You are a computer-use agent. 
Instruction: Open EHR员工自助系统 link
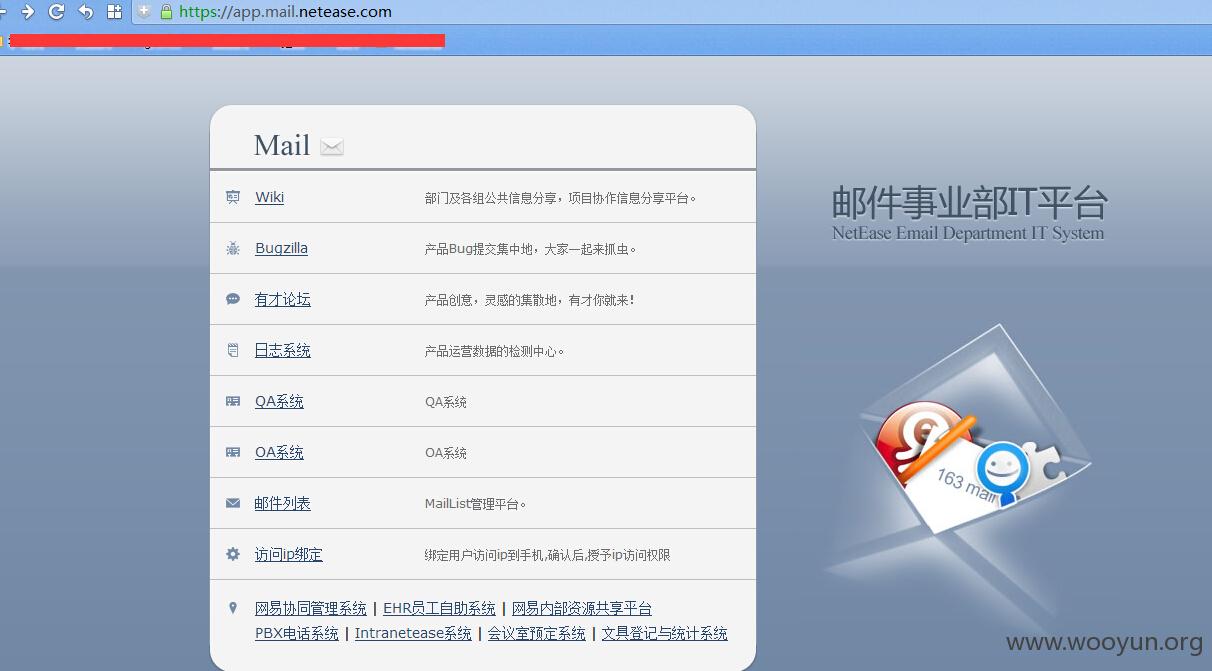point(439,608)
